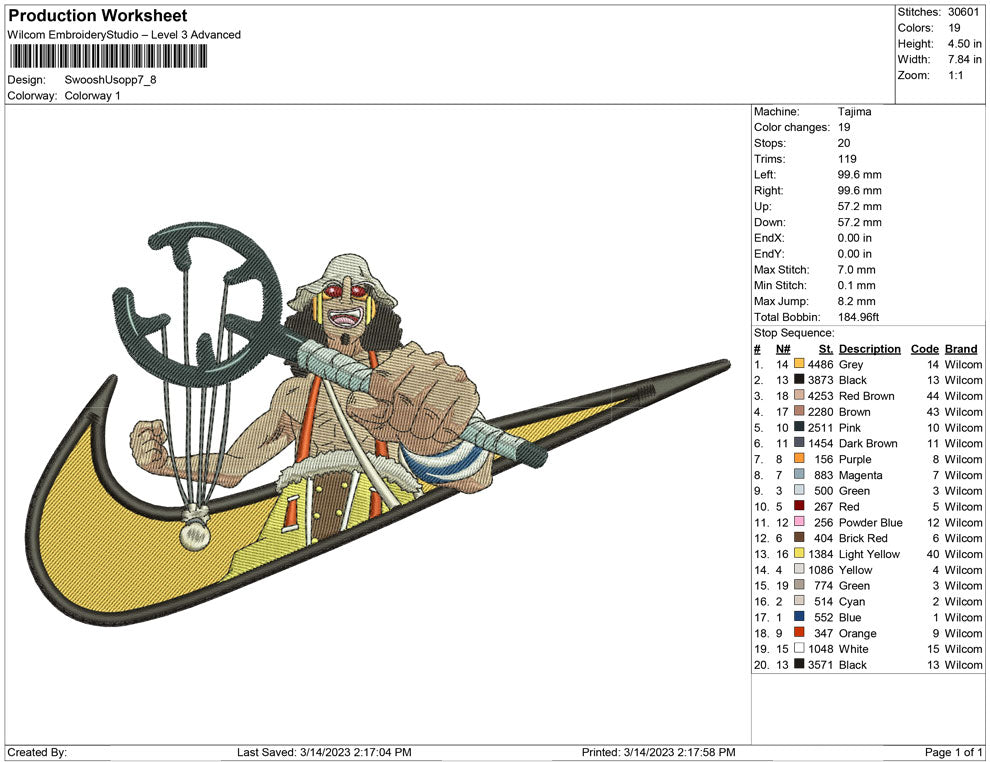Pick the Dark Brown 1454 swatch
The image size is (990, 762).
799,443
